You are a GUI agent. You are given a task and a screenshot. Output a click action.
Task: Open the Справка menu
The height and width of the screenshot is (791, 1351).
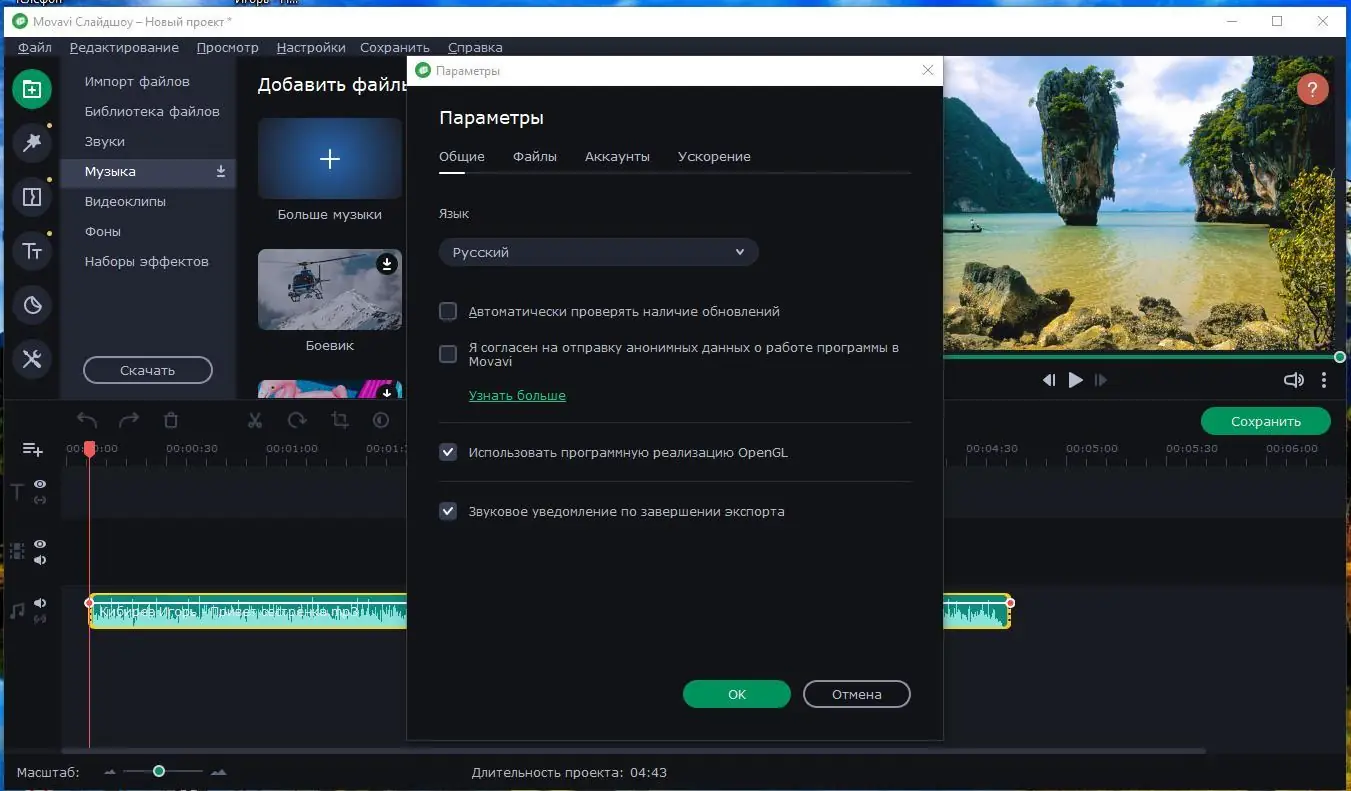[x=475, y=47]
